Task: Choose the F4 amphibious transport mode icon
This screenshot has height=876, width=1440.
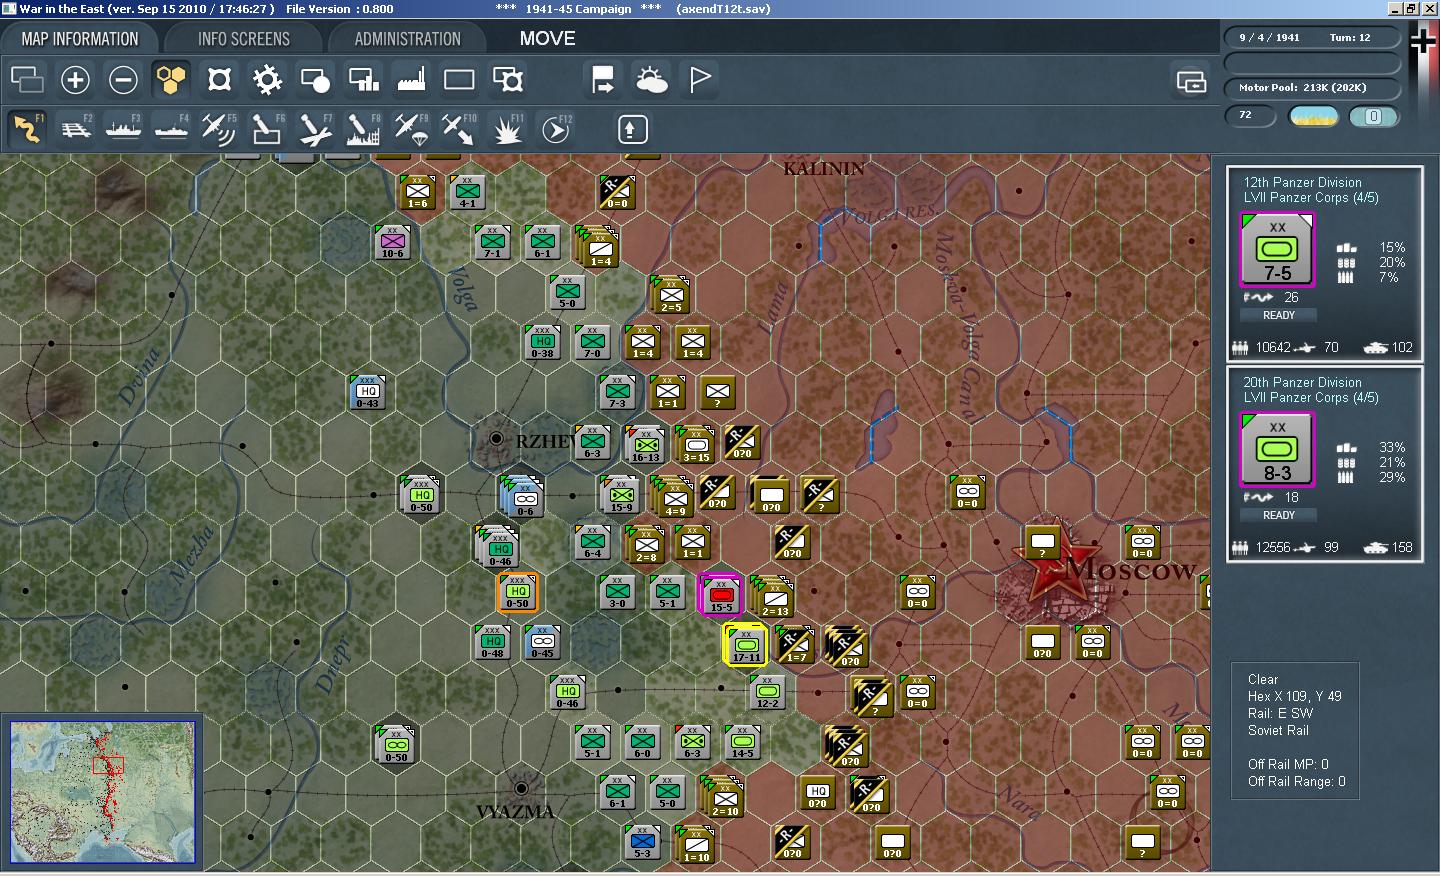Action: [x=172, y=129]
